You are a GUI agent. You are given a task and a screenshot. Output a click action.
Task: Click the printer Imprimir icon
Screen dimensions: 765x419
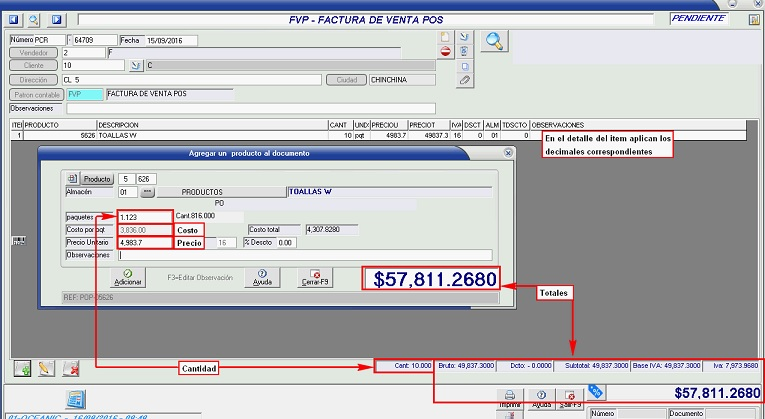[x=510, y=395]
